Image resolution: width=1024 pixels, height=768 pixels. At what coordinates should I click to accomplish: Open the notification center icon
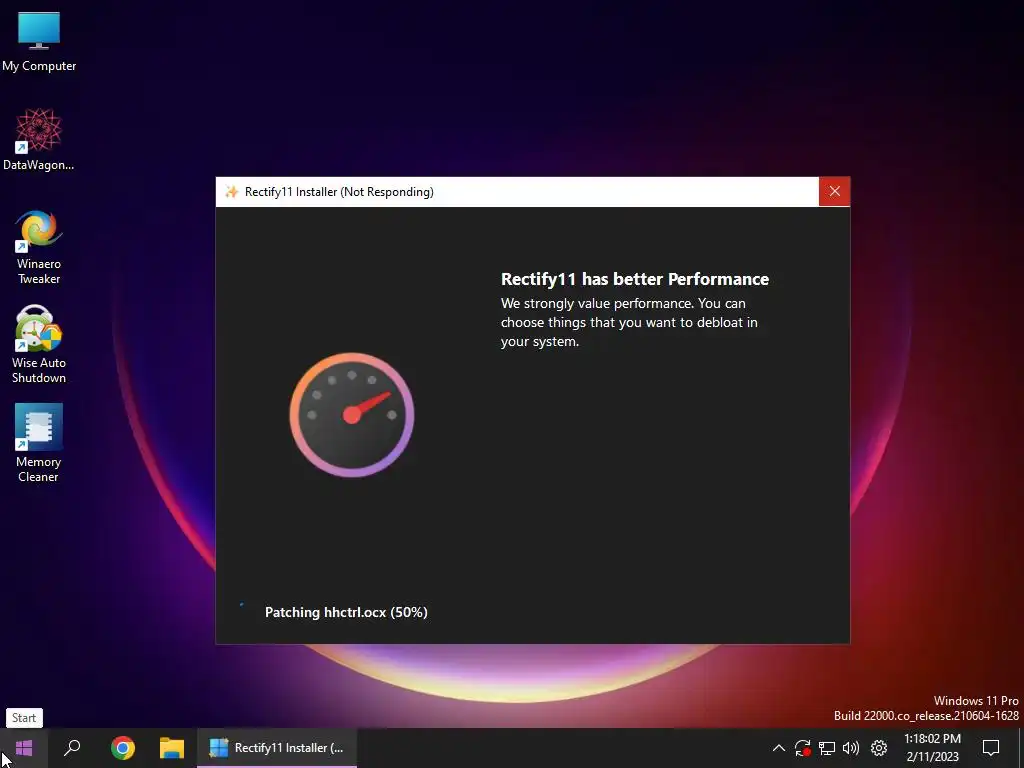point(991,748)
